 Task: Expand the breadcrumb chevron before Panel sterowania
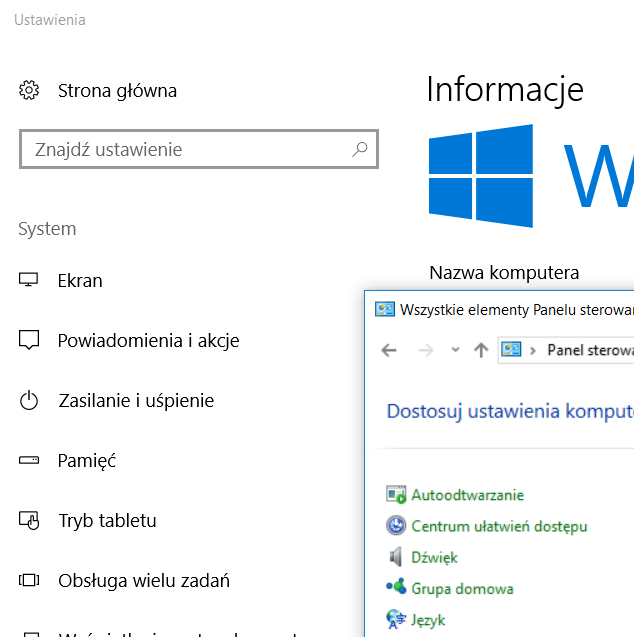click(534, 350)
